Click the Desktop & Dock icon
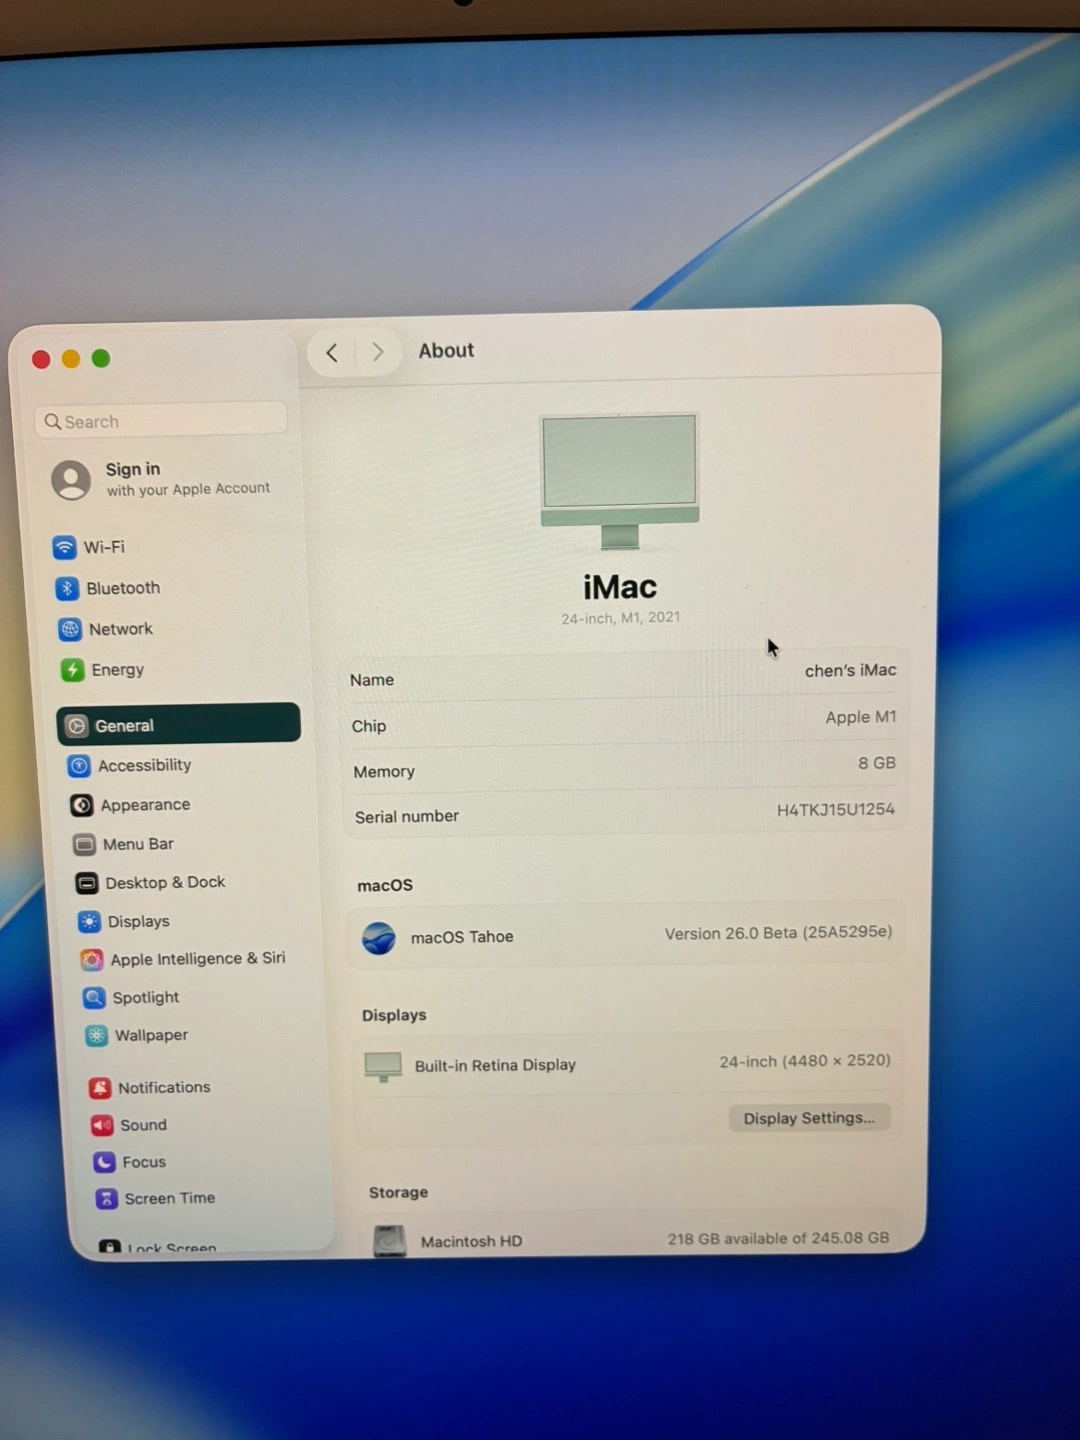This screenshot has width=1080, height=1440. pos(87,883)
